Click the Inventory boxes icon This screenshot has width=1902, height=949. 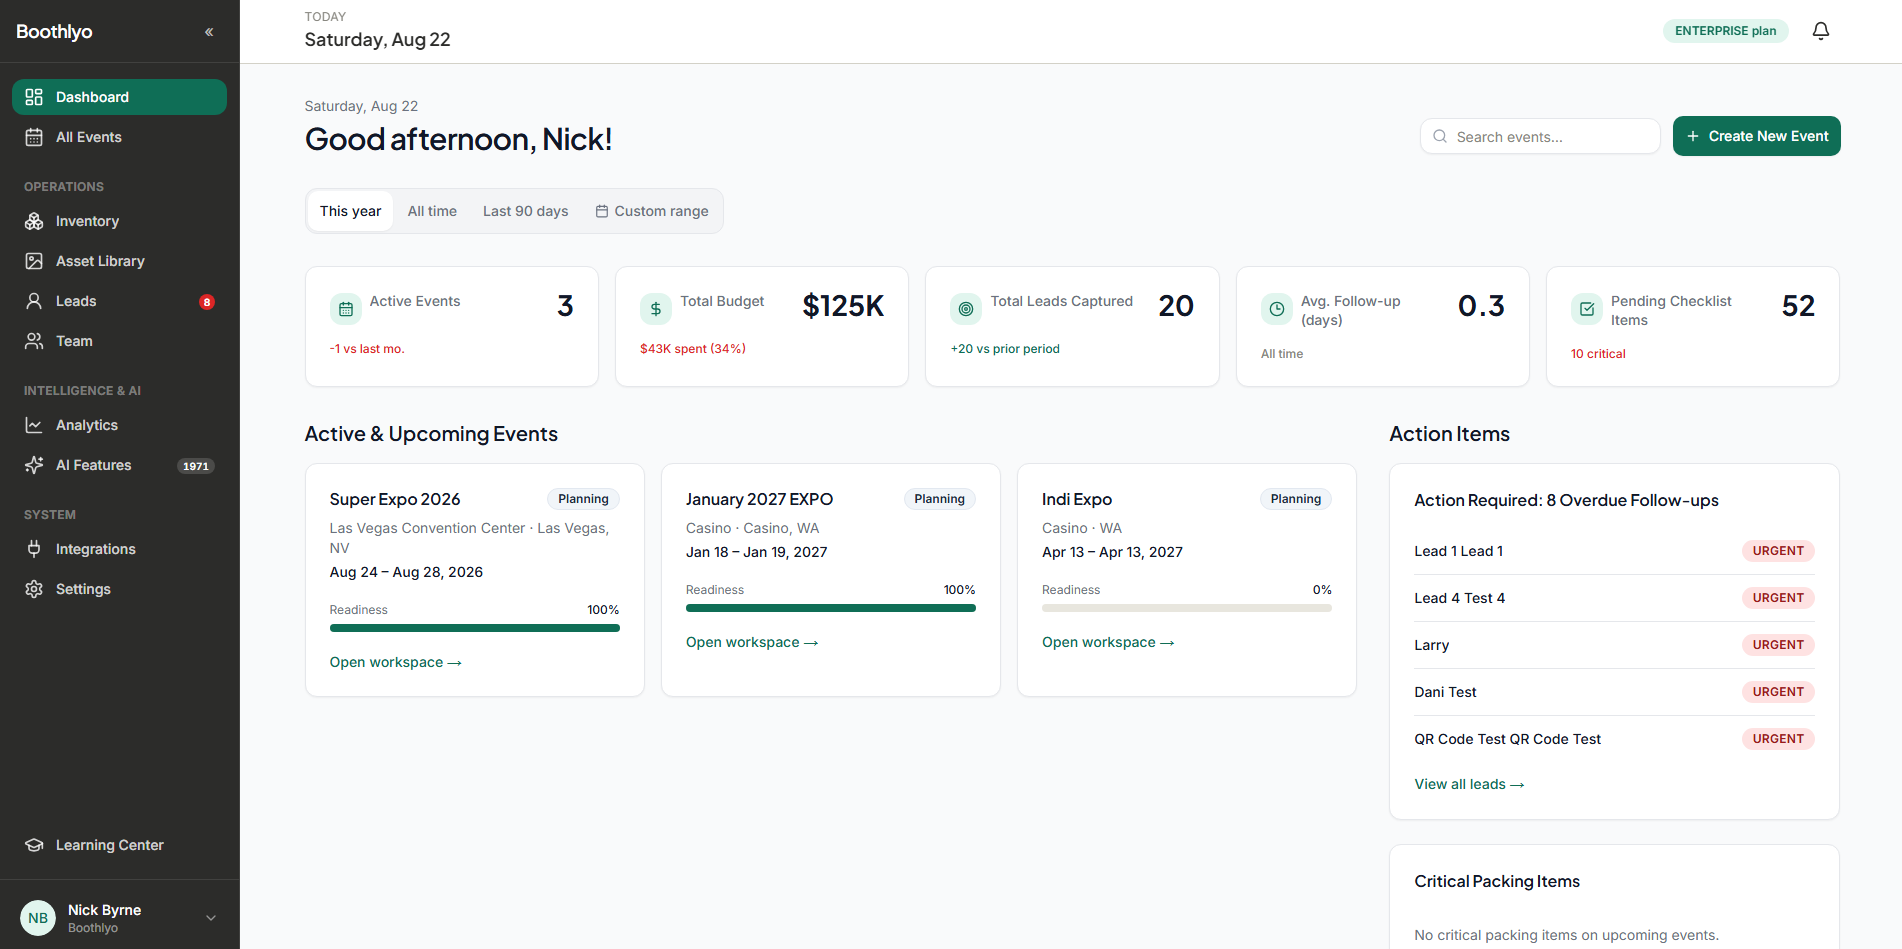coord(34,221)
